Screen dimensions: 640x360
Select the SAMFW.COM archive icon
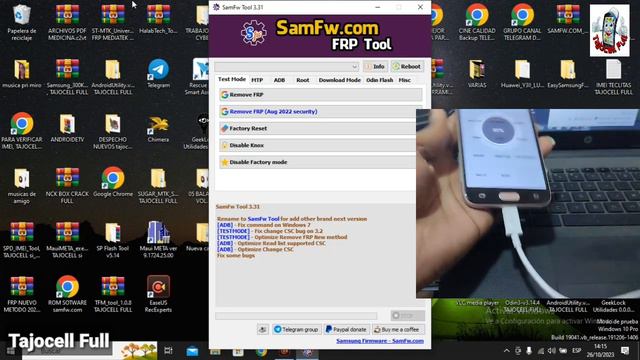(568, 20)
